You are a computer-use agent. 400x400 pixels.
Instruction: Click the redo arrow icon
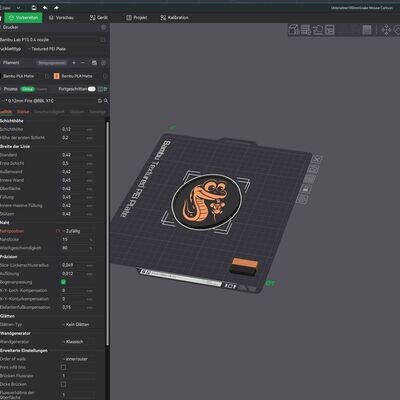(x=56, y=7)
